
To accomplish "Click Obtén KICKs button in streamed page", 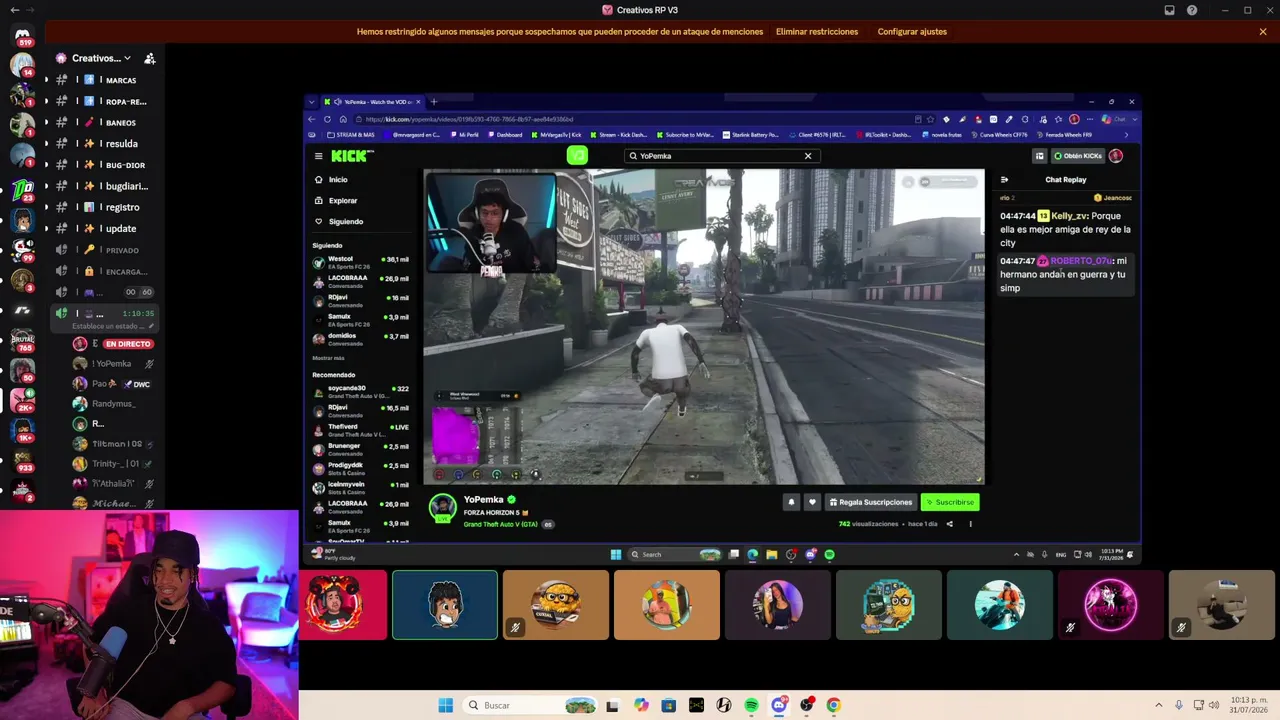I will [x=1078, y=156].
